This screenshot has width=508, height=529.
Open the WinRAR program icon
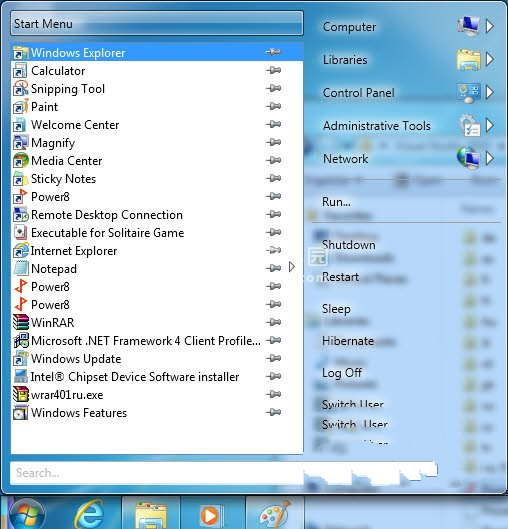point(21,322)
